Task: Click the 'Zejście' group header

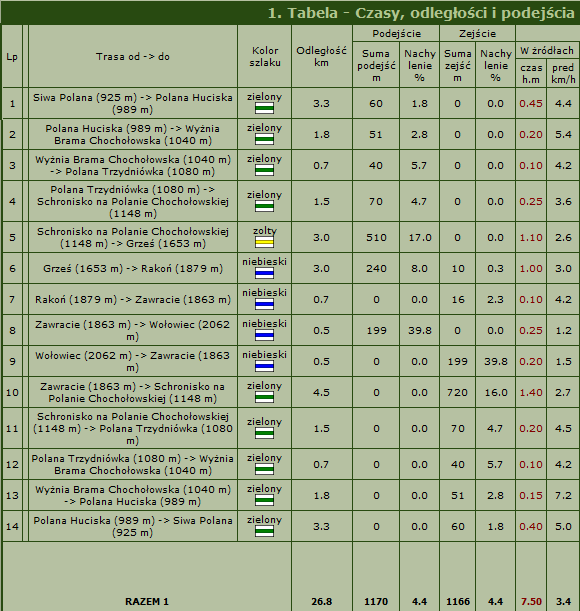Action: [477, 34]
